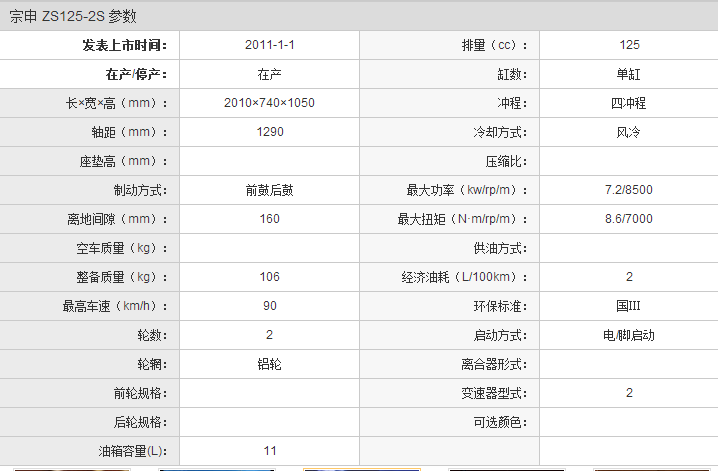Select the 变速器型式 label
The width and height of the screenshot is (718, 471).
pyautogui.click(x=495, y=393)
